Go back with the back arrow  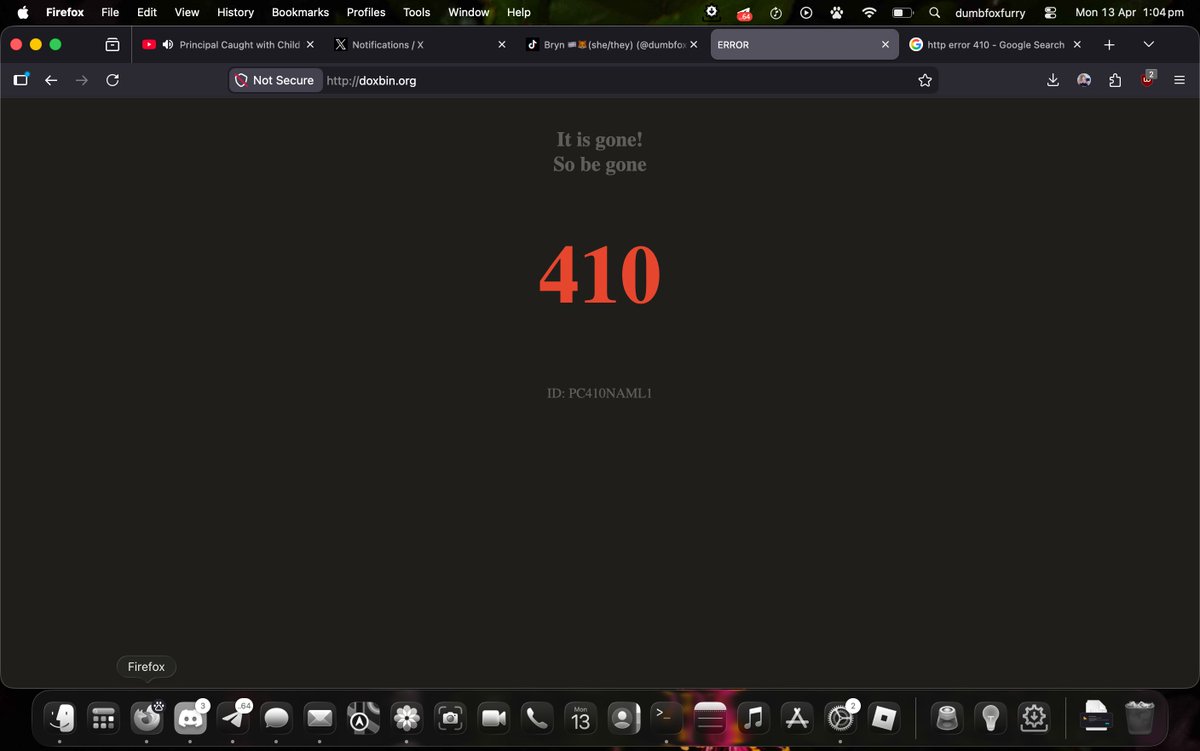click(51, 80)
